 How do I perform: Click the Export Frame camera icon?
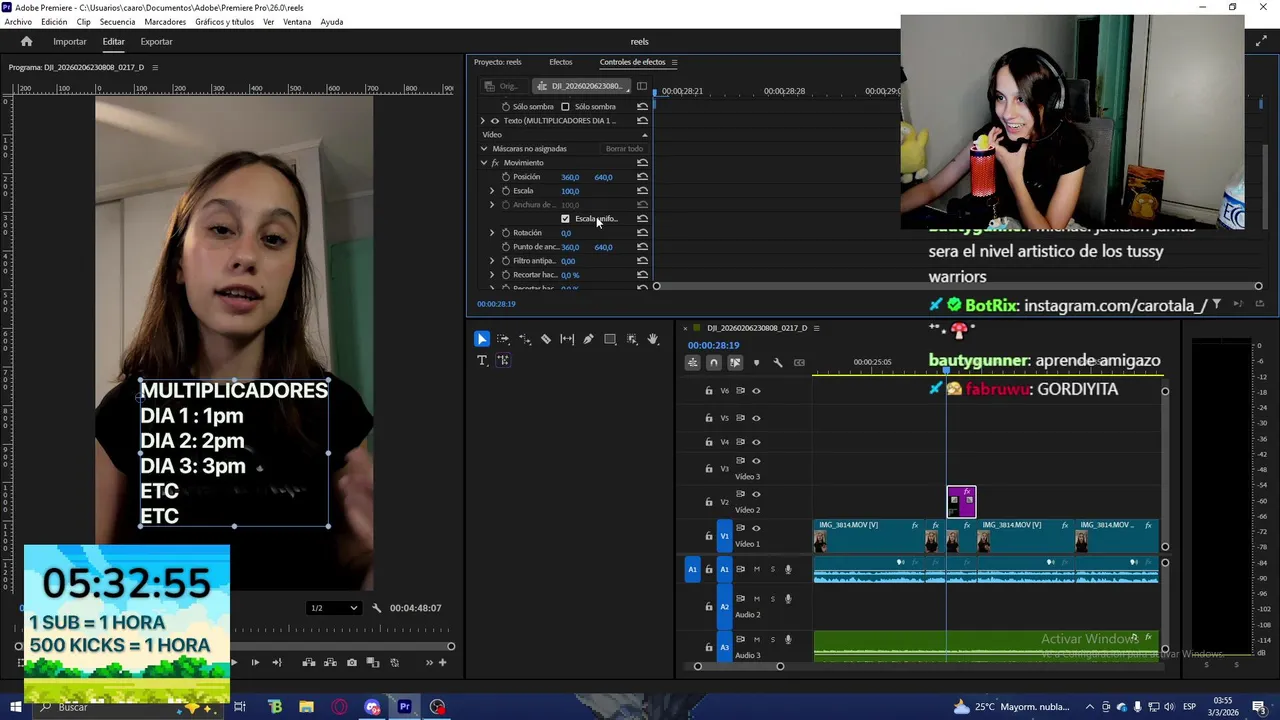point(351,662)
